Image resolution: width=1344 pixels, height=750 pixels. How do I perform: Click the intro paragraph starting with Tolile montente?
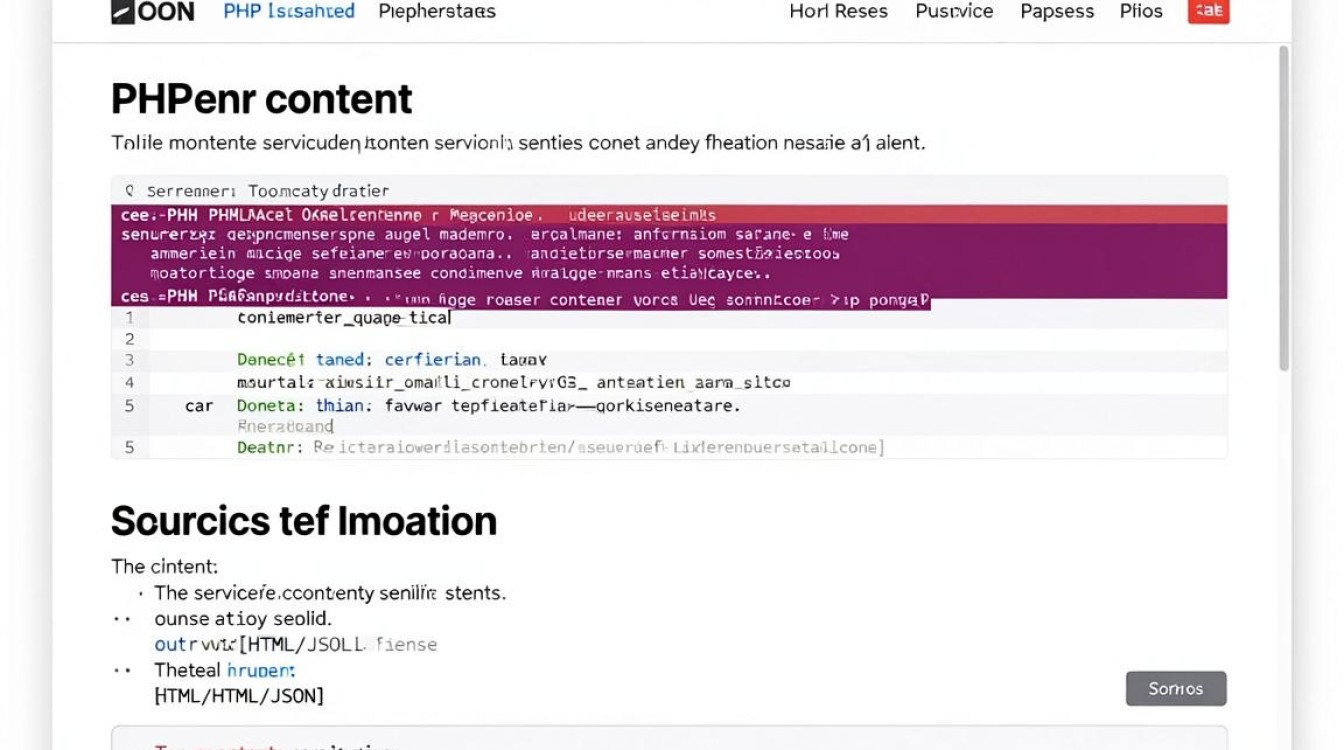(x=518, y=142)
